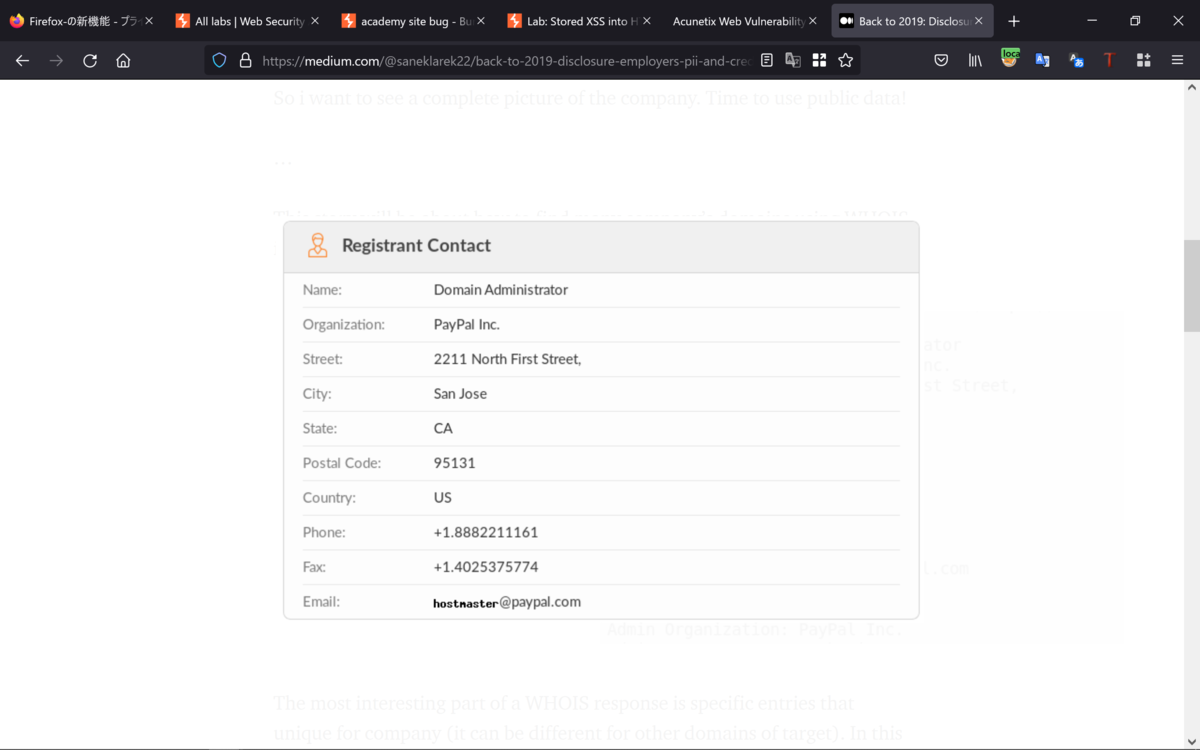The image size is (1200, 750).
Task: Open the Firefox home page
Action: click(123, 61)
